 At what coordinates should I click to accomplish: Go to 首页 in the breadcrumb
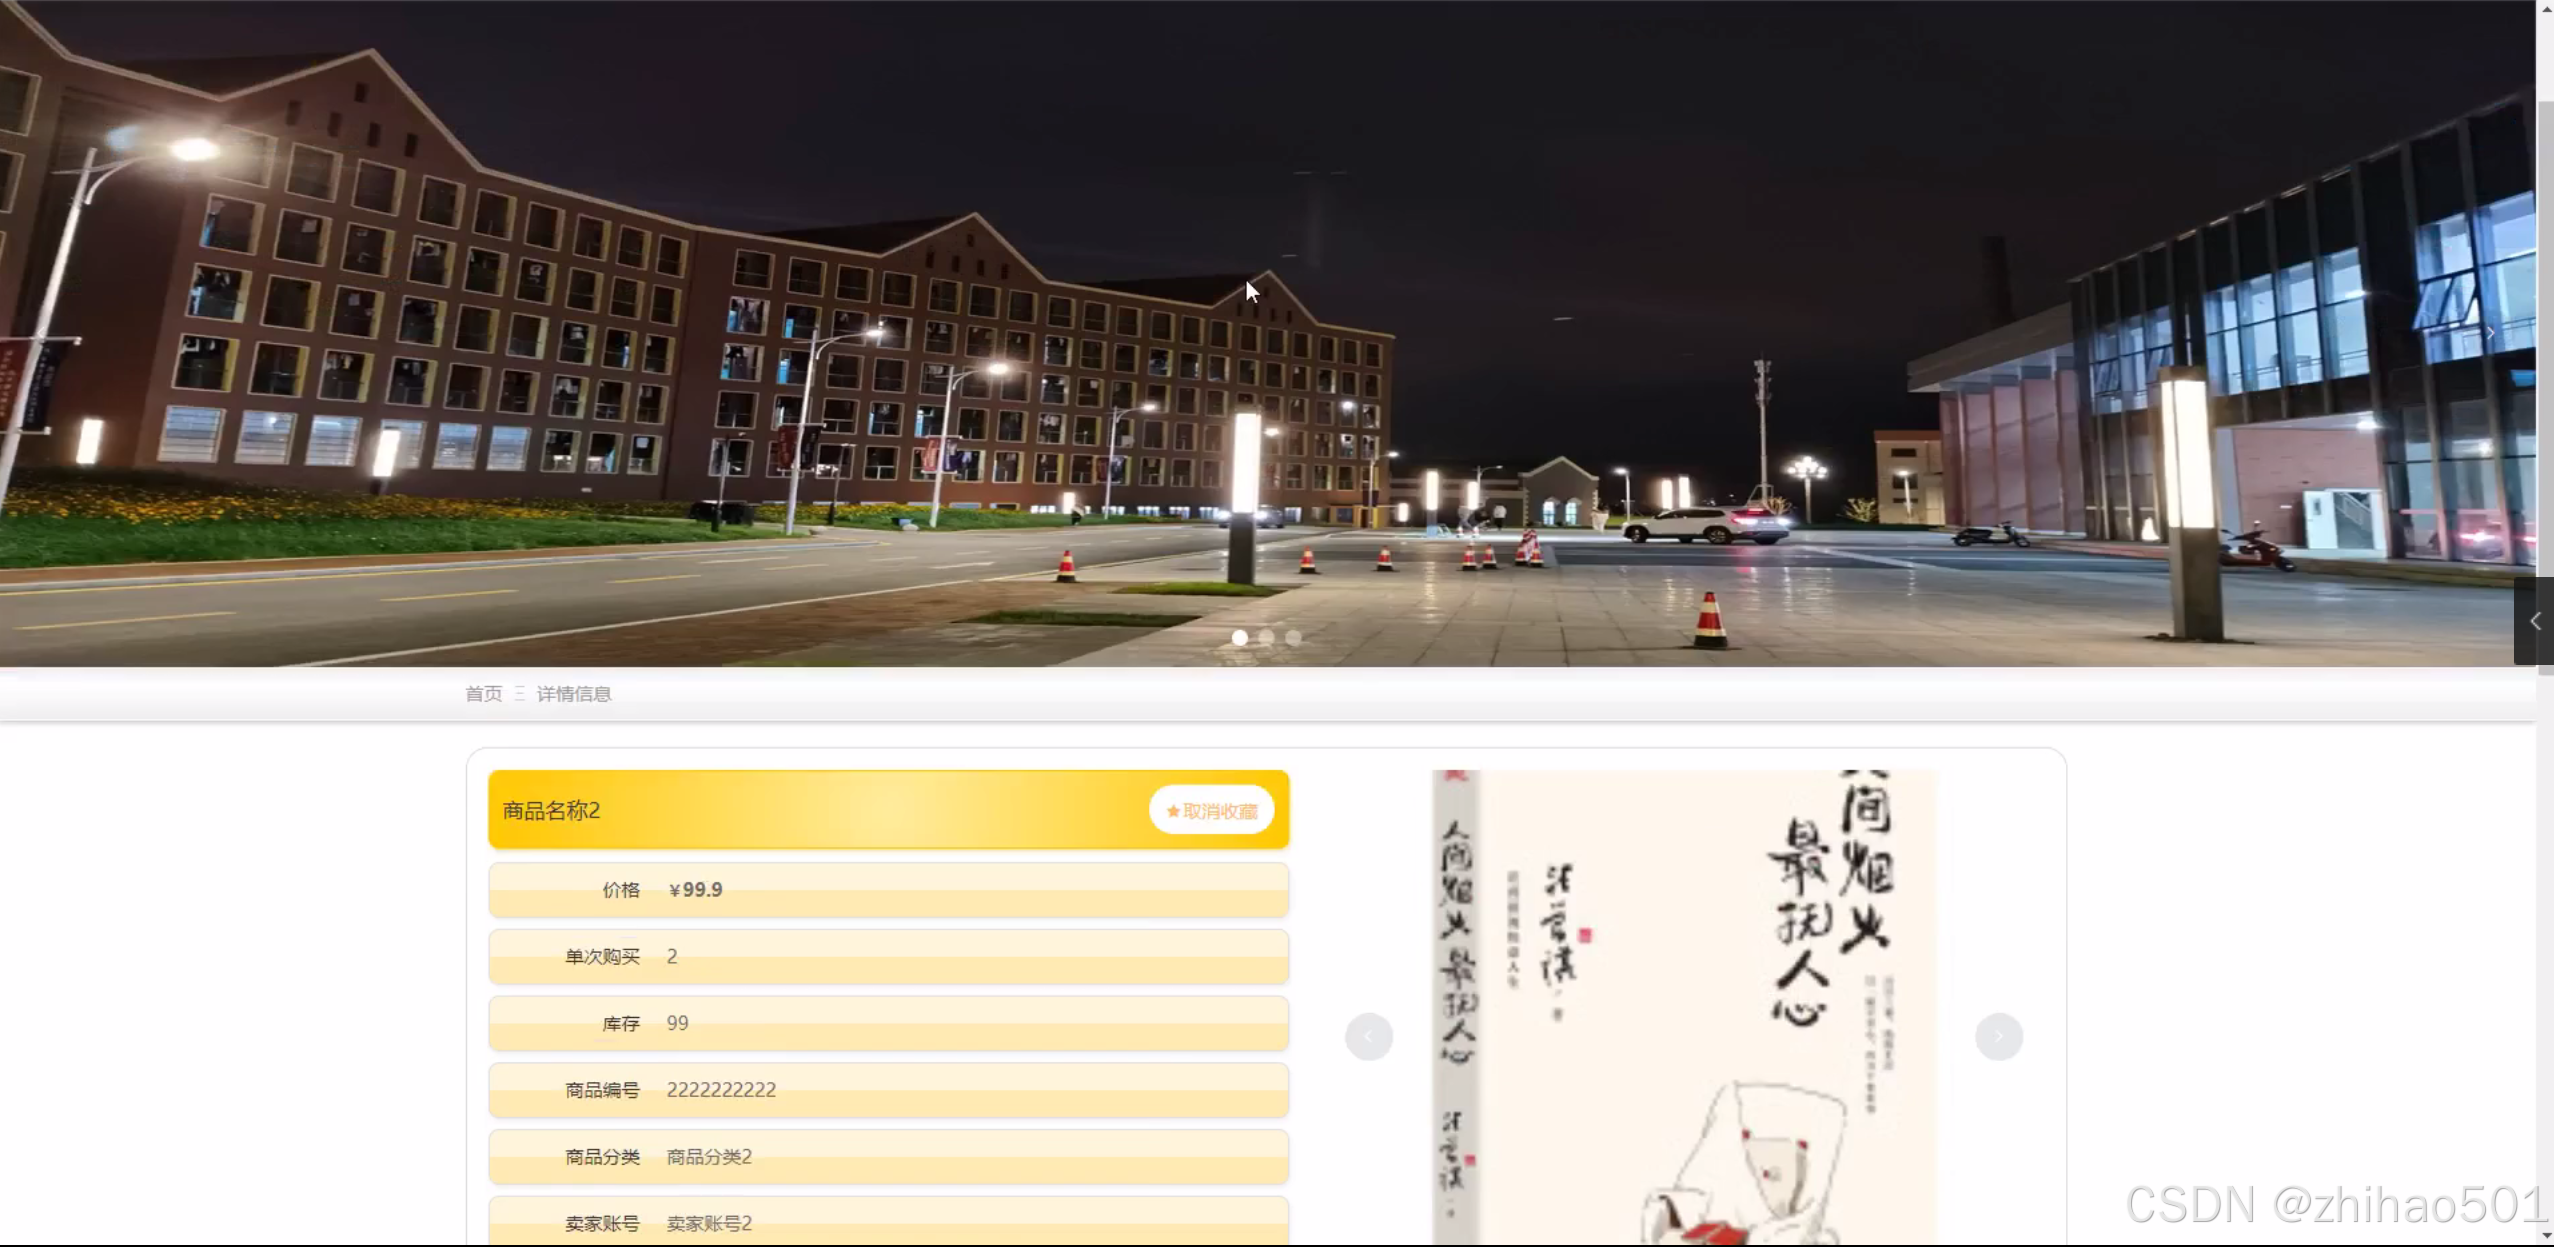point(484,694)
